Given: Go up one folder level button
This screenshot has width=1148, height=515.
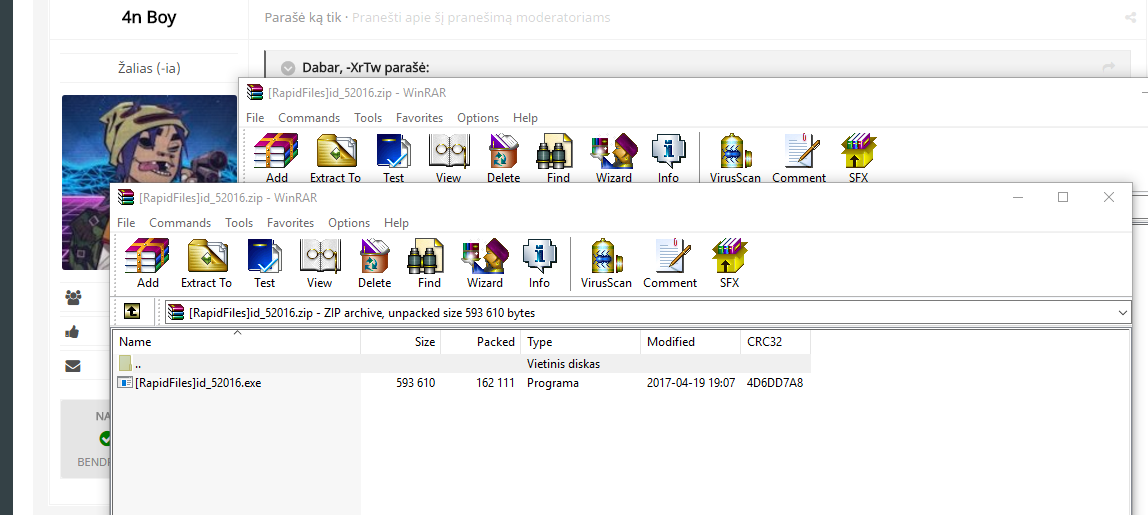Looking at the screenshot, I should click(x=131, y=312).
